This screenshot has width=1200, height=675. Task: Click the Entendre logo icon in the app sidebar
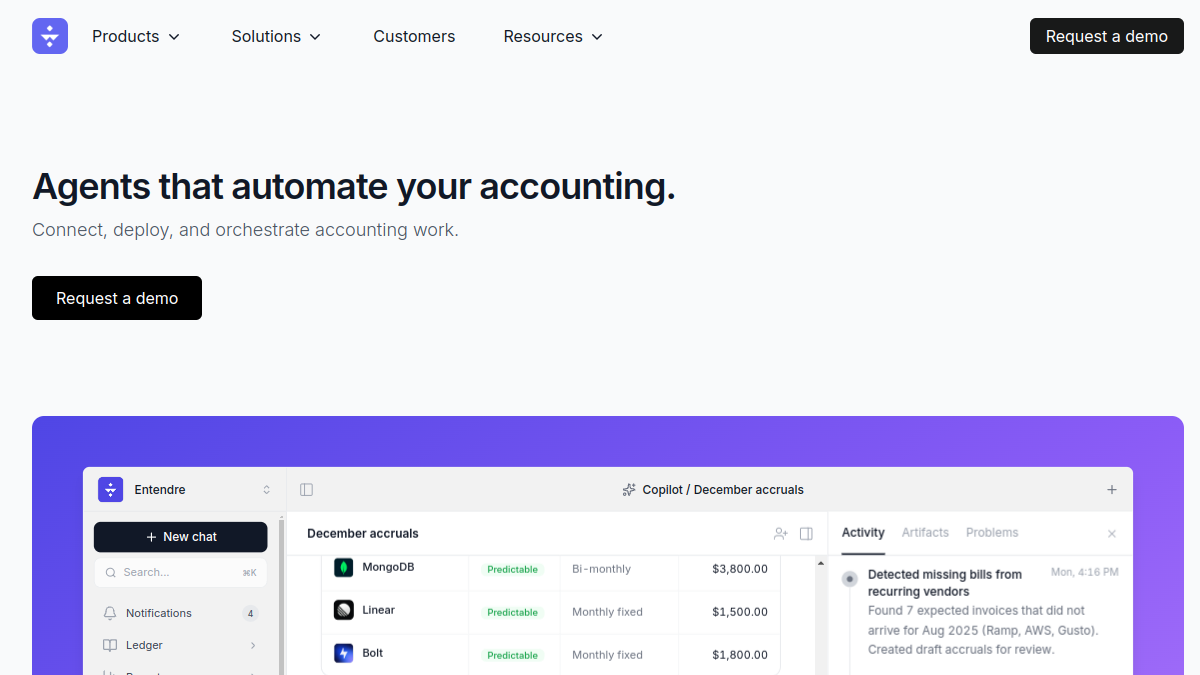pos(110,490)
